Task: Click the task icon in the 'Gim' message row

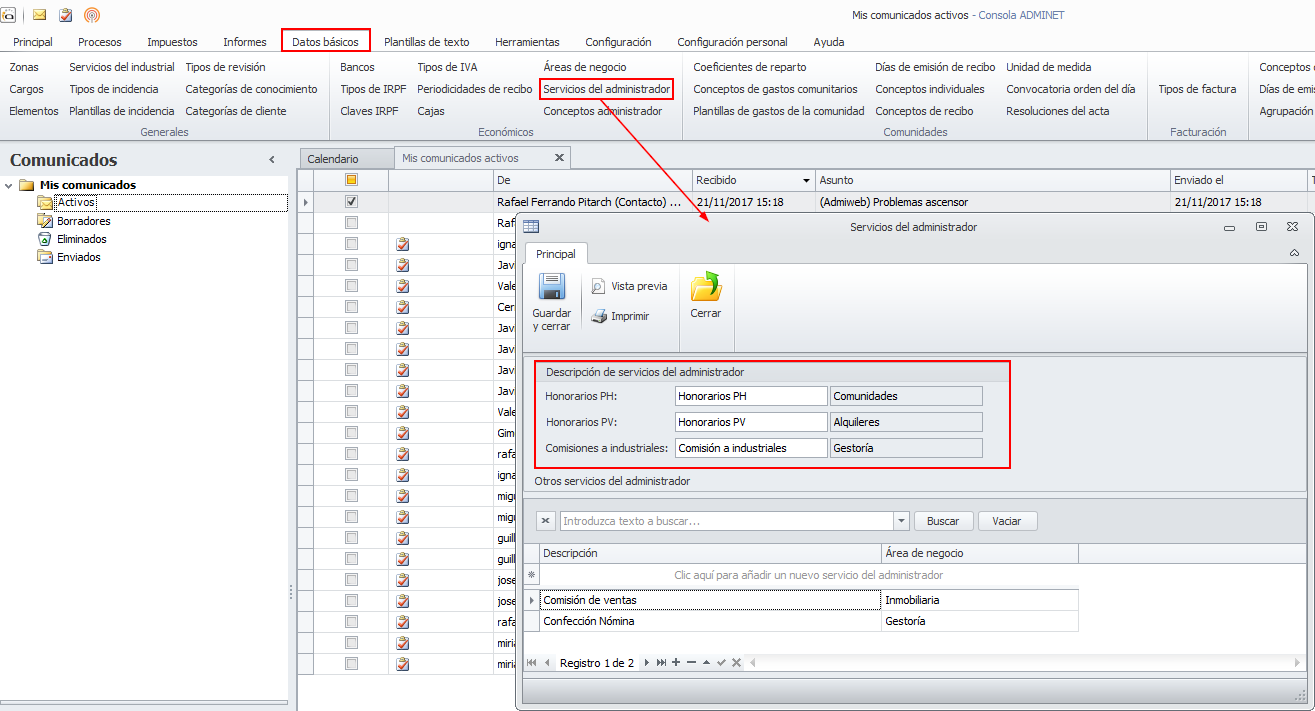Action: point(403,433)
